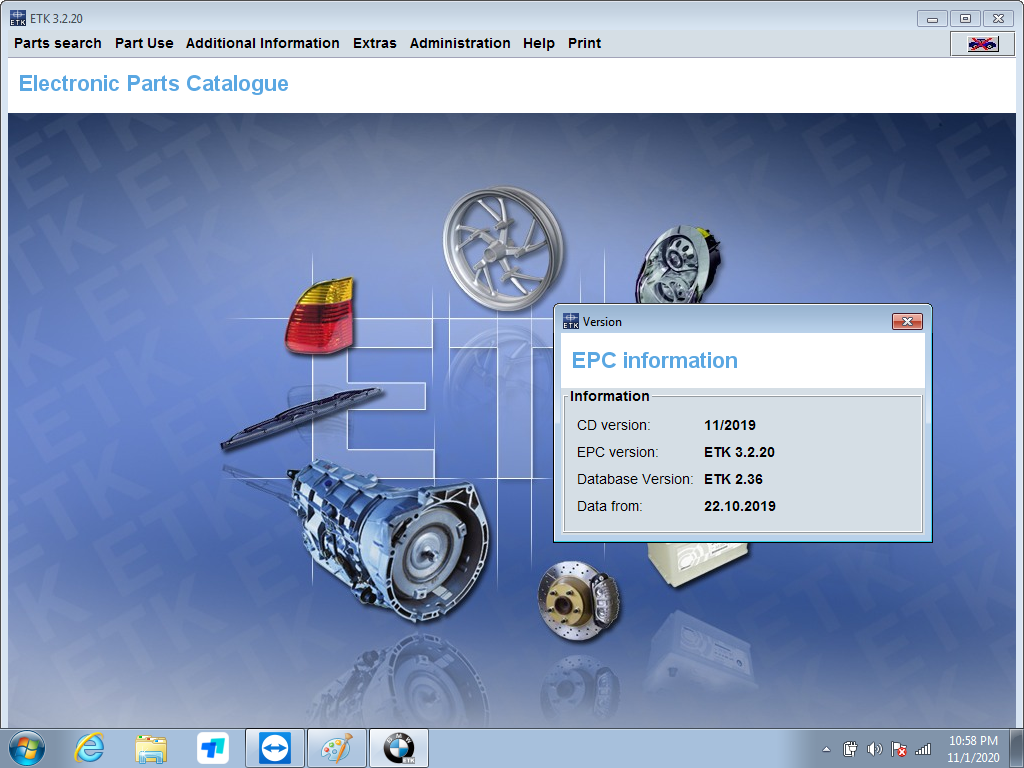
Task: Open the BMW ETK app from the taskbar
Action: [x=398, y=748]
